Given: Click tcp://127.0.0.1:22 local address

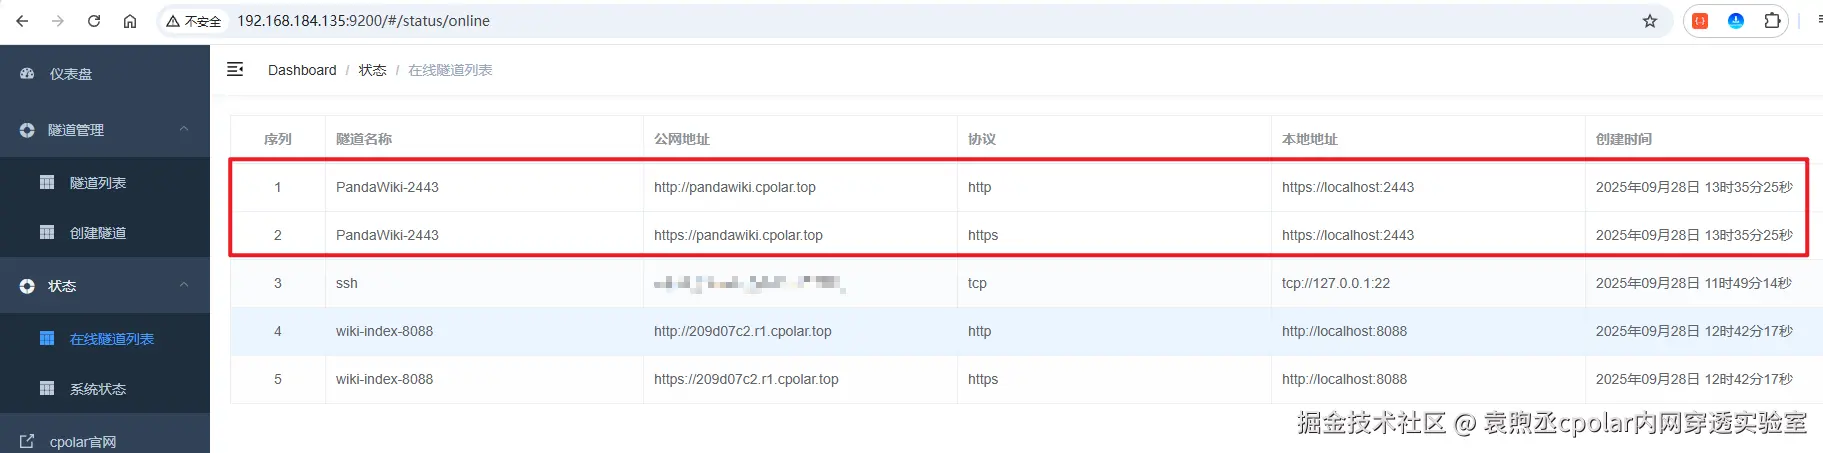Looking at the screenshot, I should [1336, 283].
